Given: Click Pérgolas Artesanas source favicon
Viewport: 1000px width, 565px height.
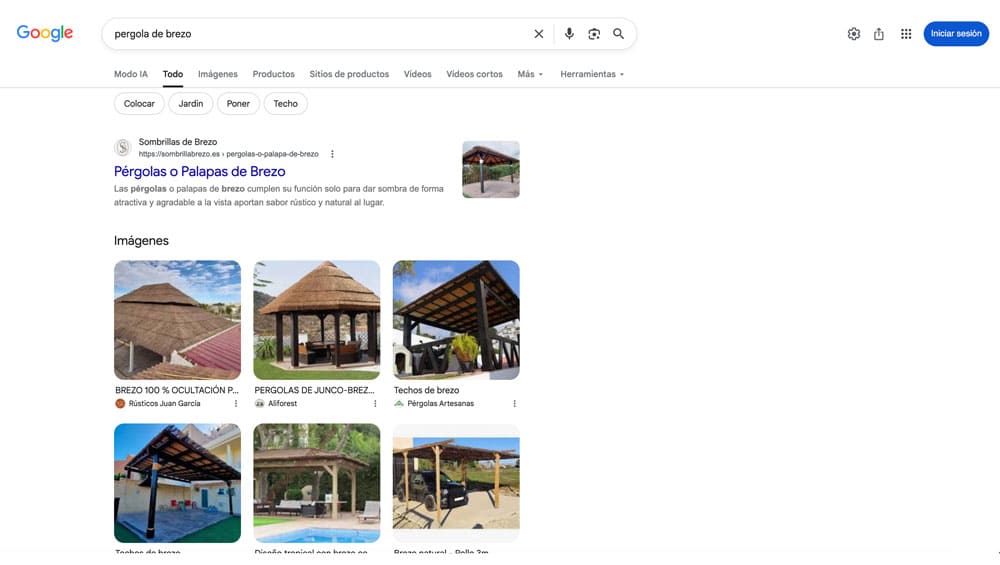Looking at the screenshot, I should coord(399,404).
